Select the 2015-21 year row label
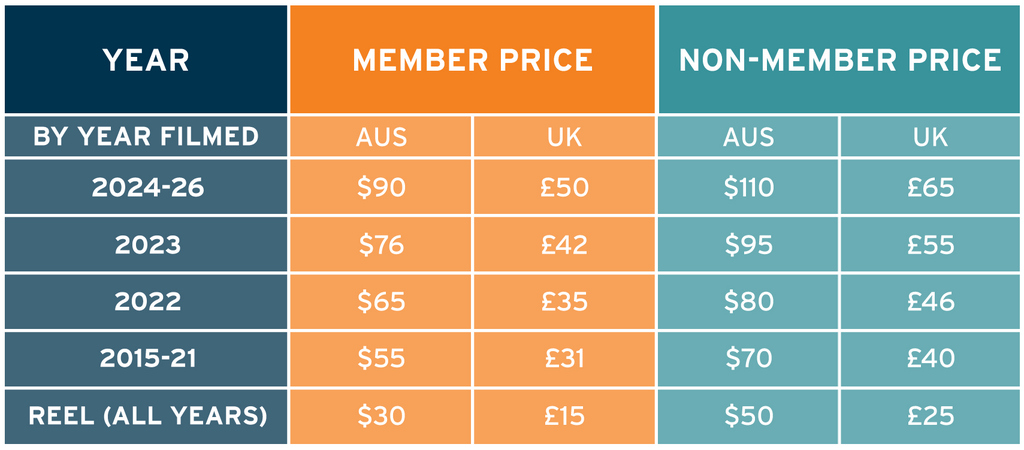 click(146, 359)
